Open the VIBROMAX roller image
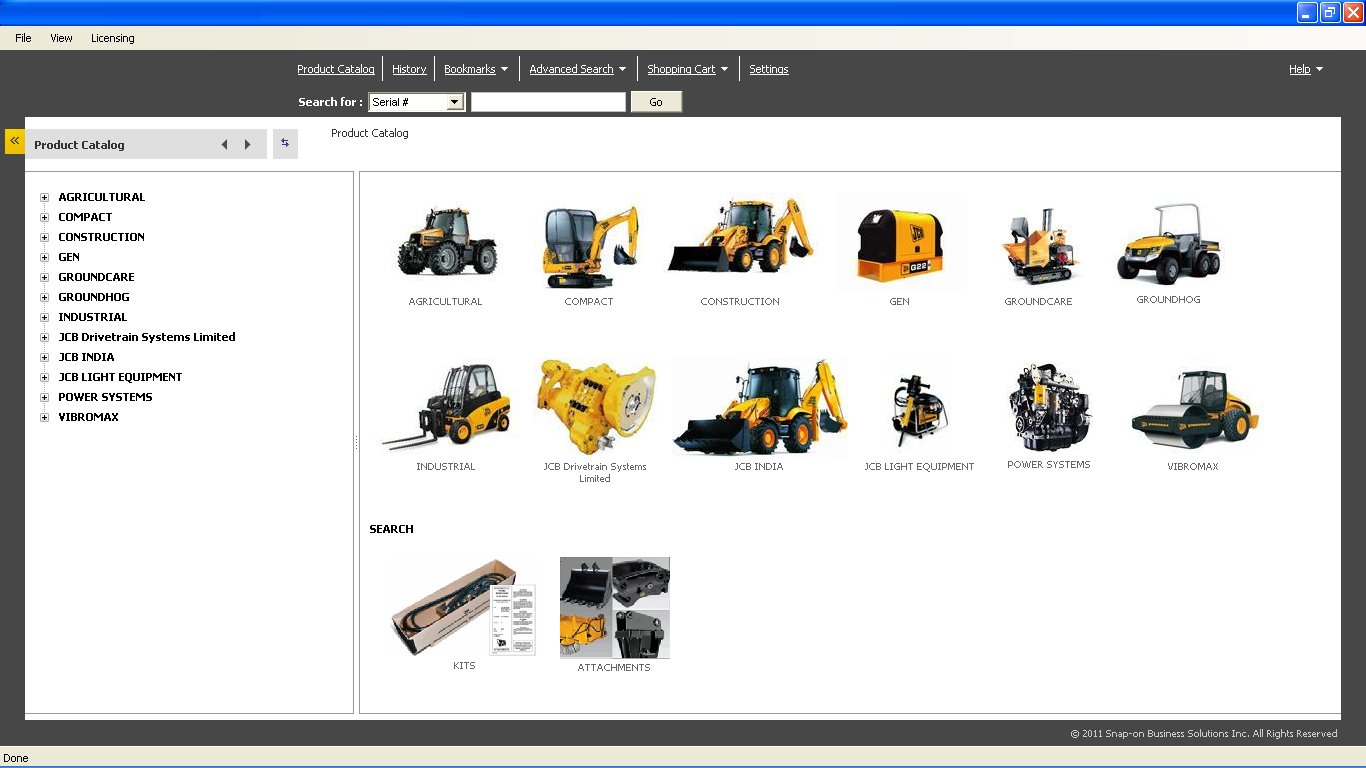1366x768 pixels. click(x=1193, y=410)
